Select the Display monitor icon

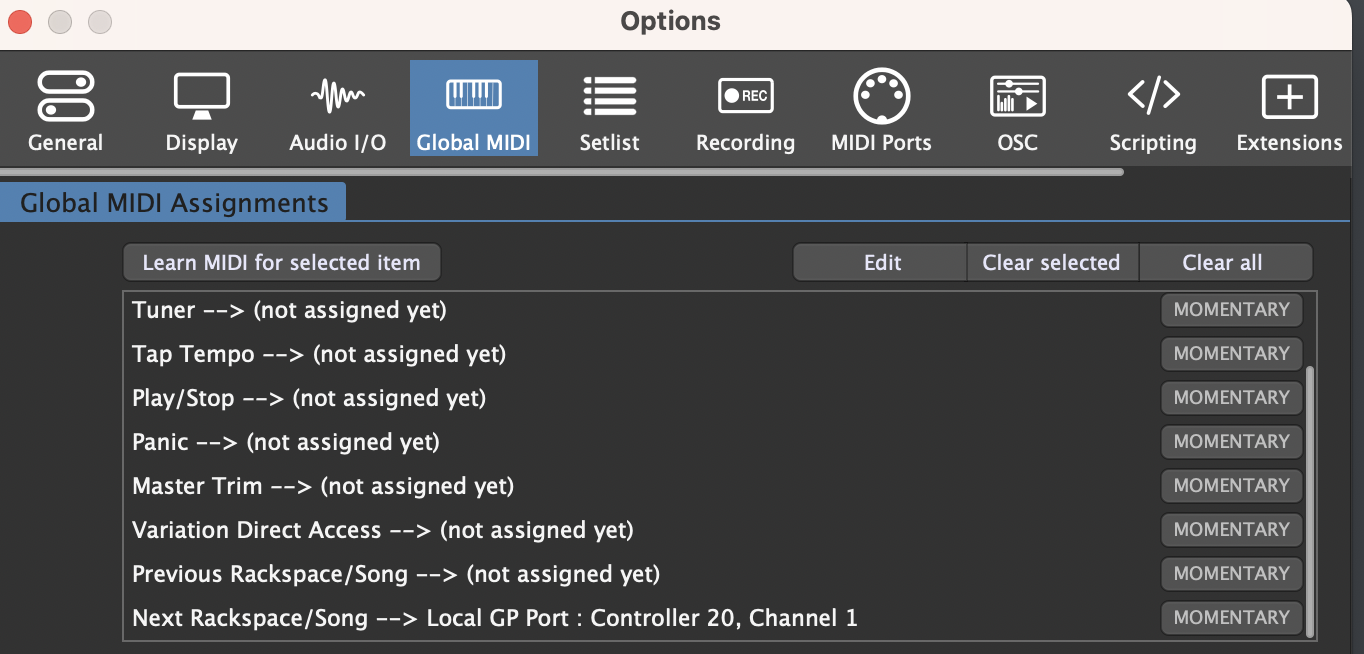coord(201,96)
